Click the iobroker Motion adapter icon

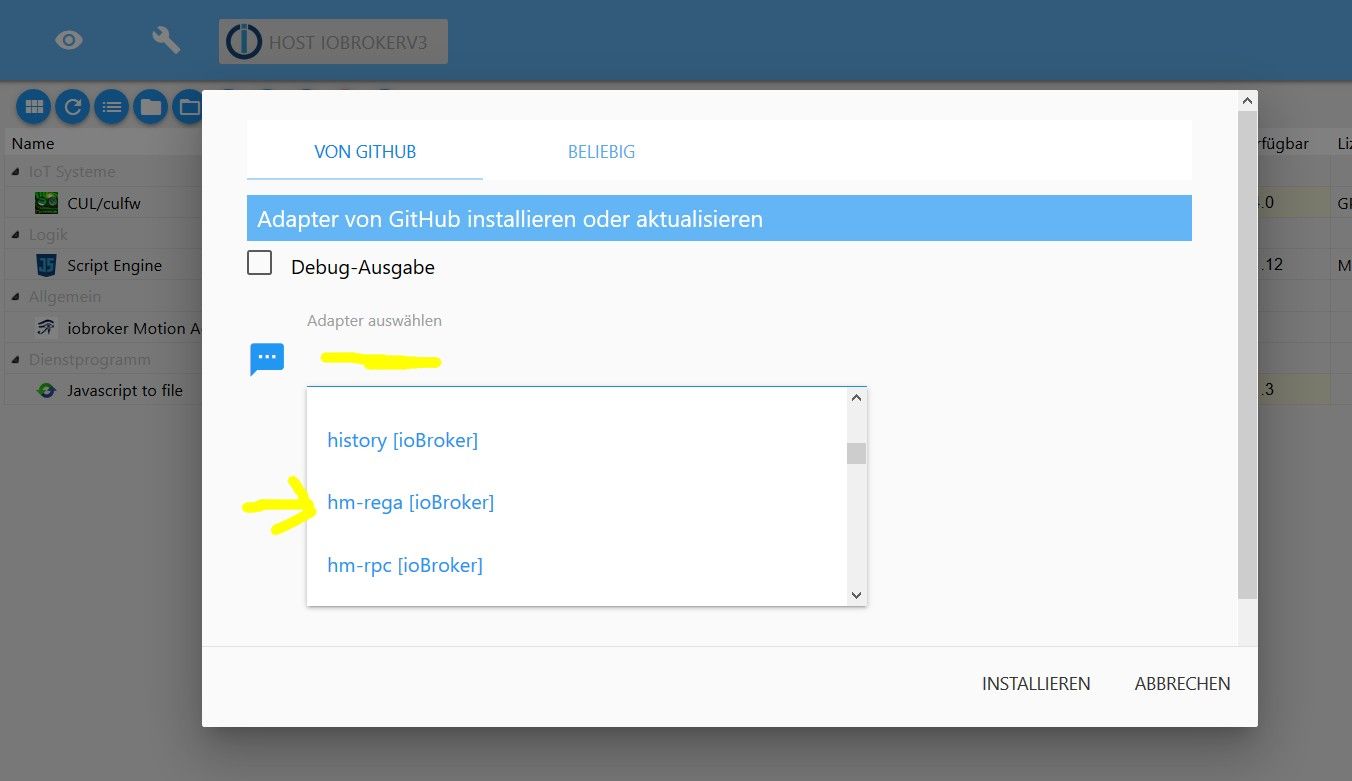(46, 328)
